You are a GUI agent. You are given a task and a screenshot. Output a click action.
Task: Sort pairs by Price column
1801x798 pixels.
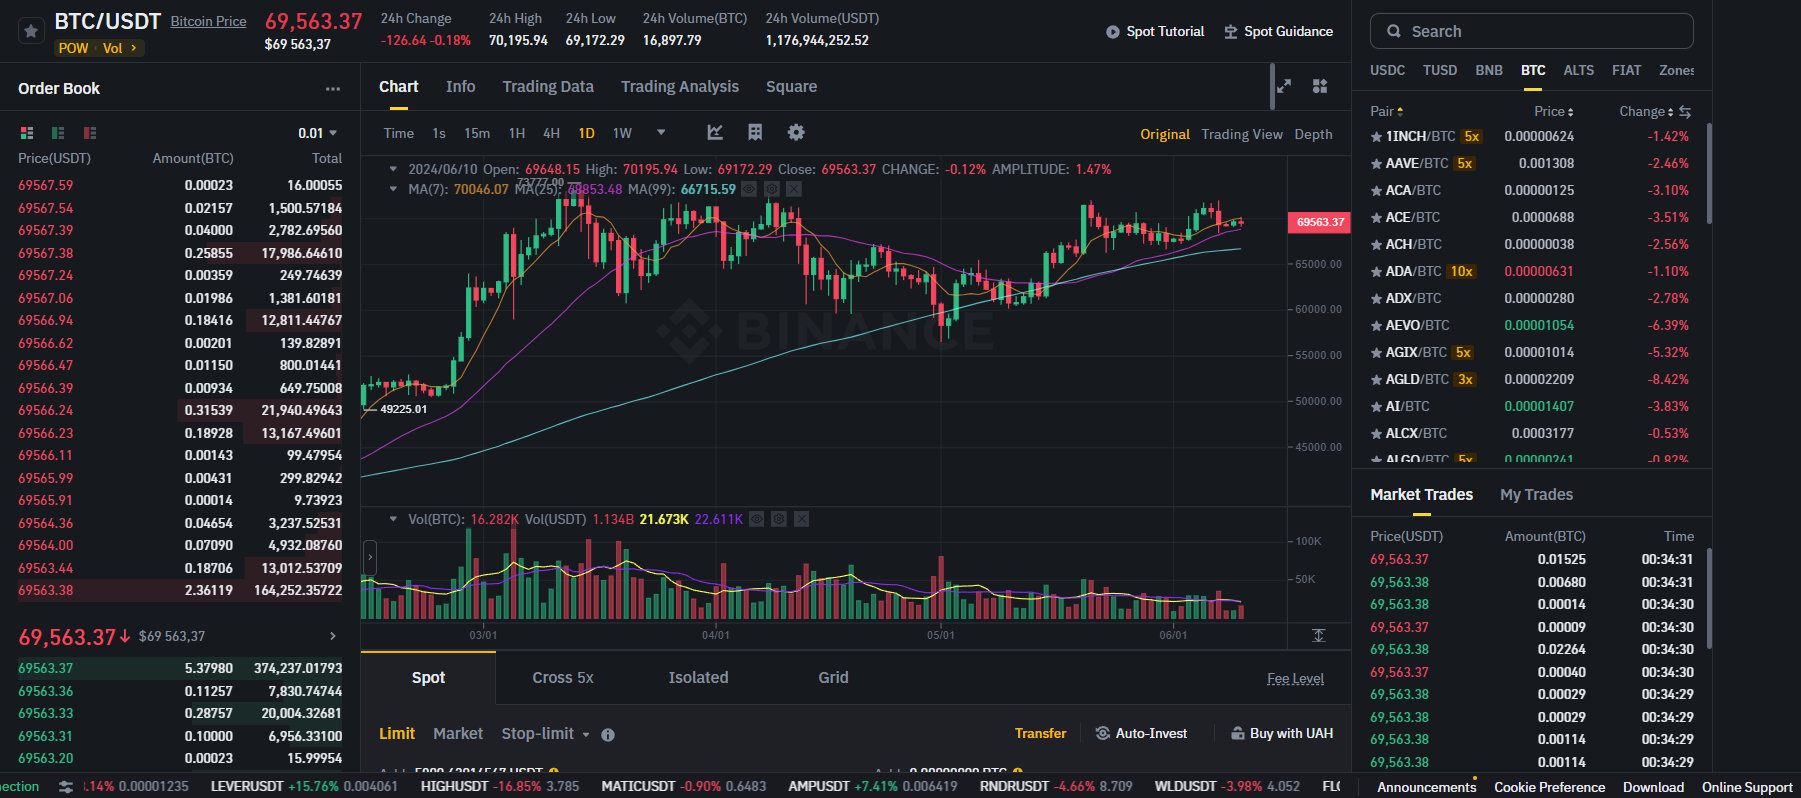tap(1554, 111)
